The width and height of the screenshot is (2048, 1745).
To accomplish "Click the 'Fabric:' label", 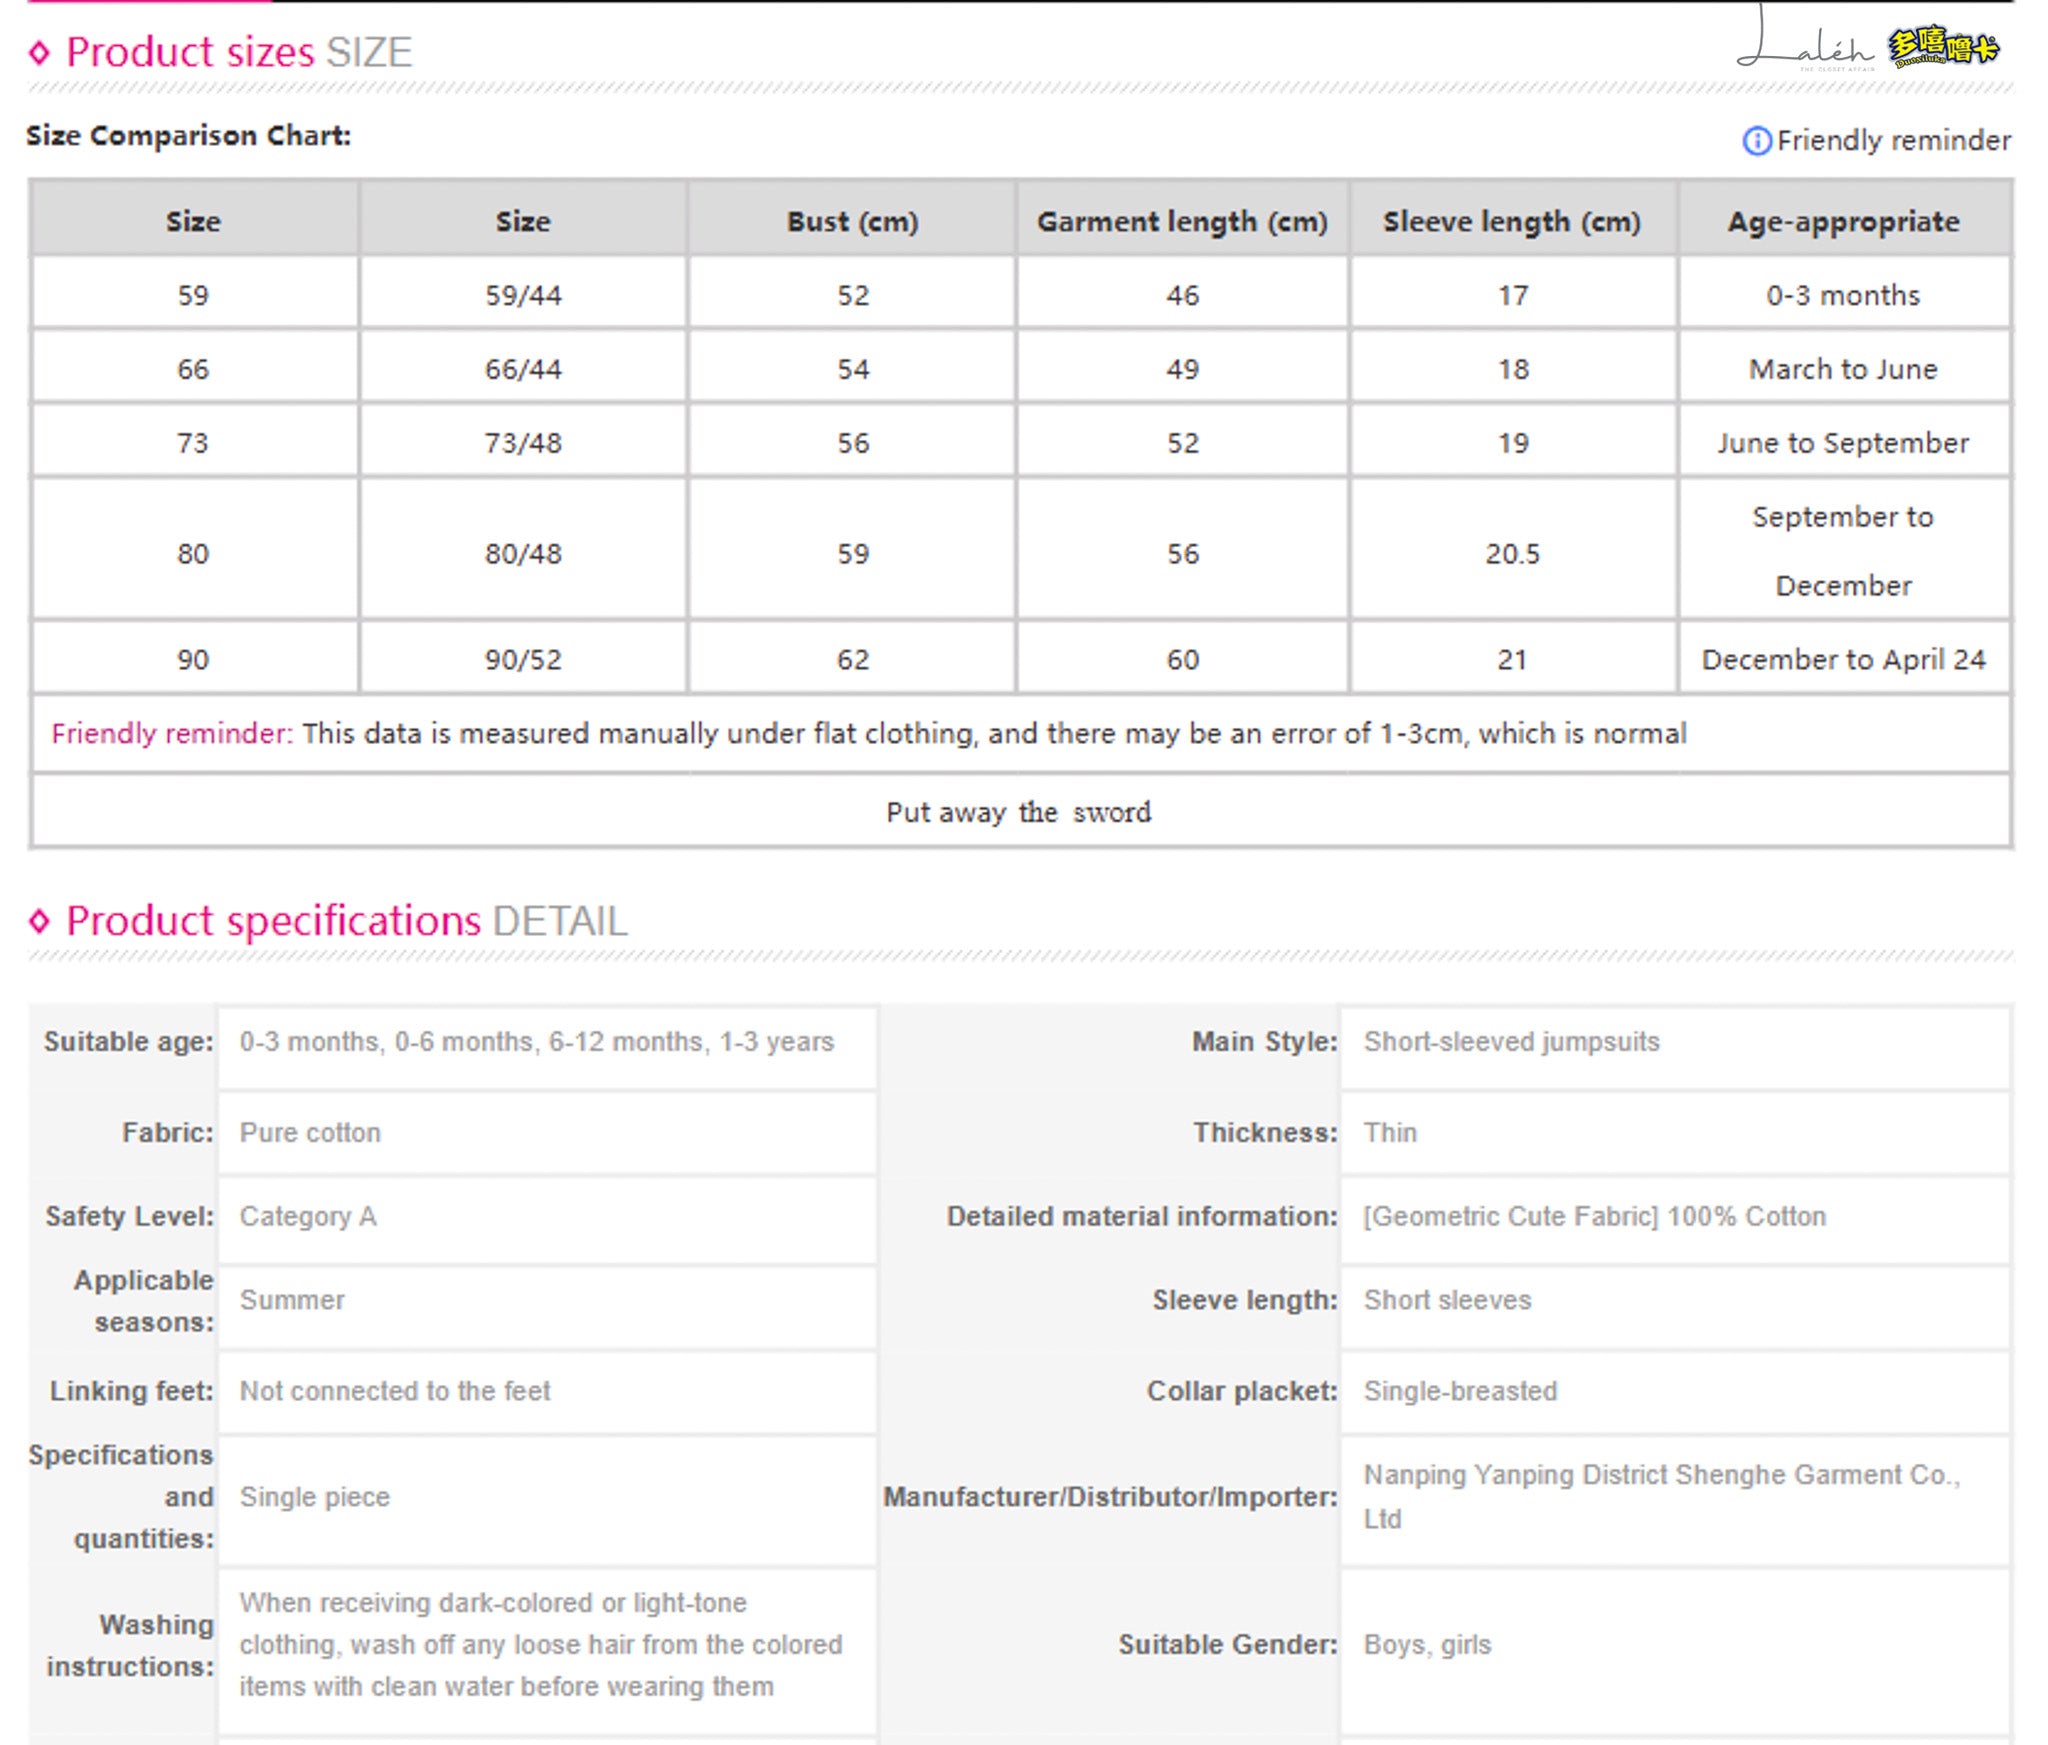I will (167, 1133).
